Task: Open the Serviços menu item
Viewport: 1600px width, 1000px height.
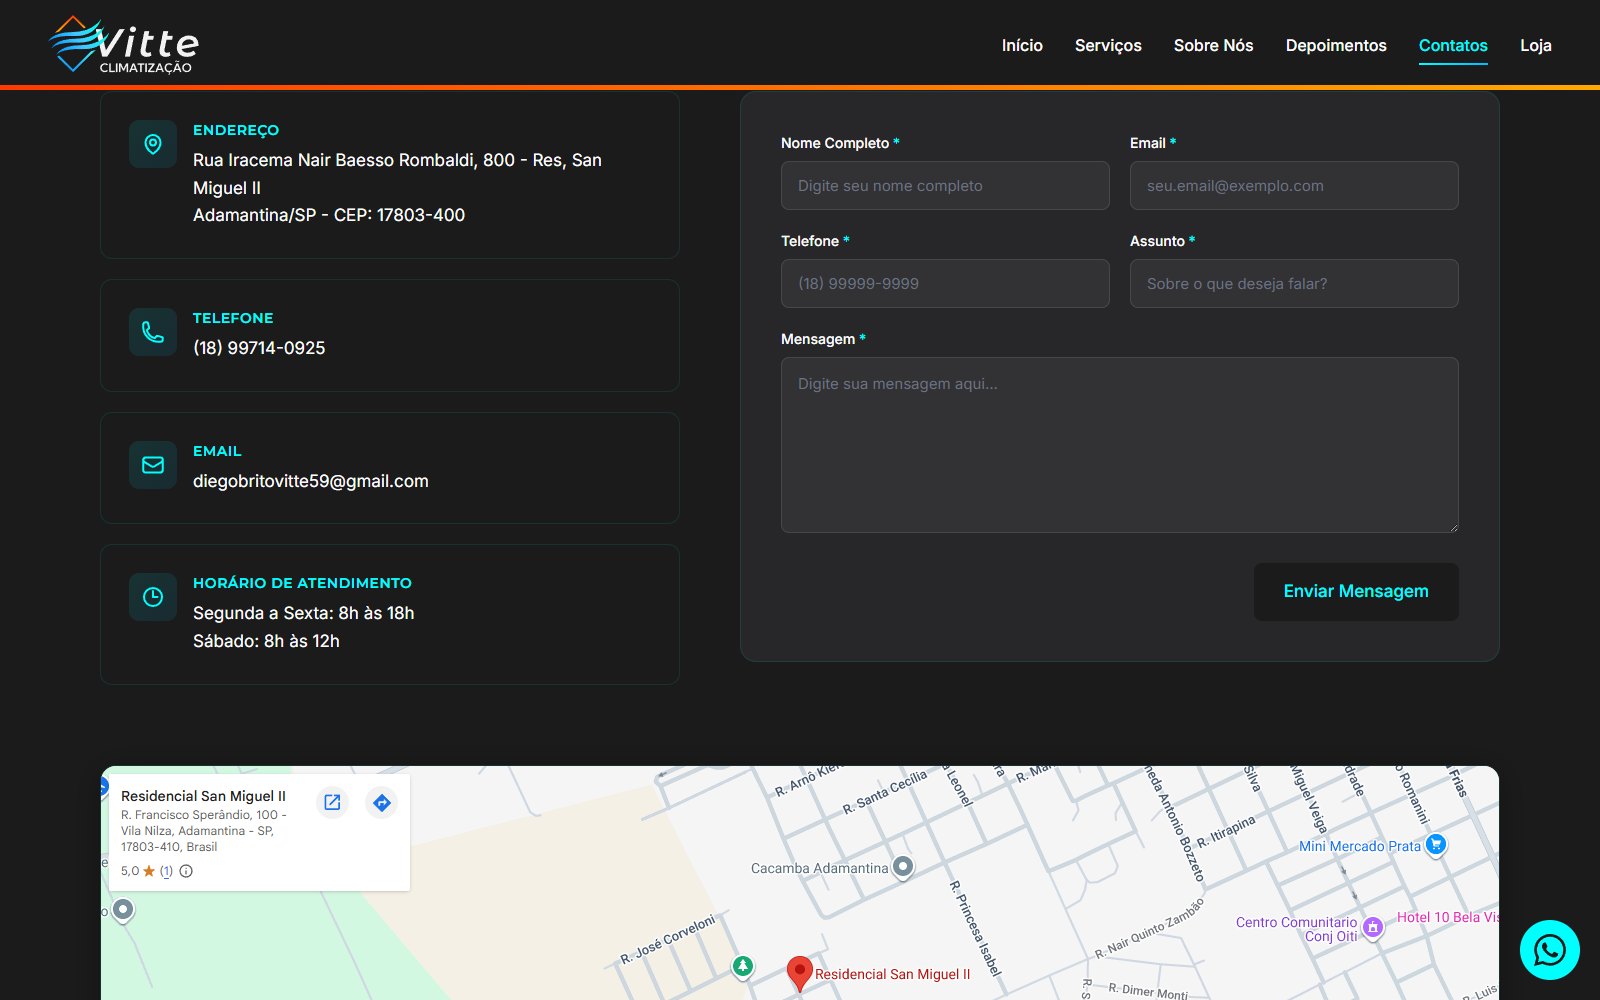Action: [1108, 45]
